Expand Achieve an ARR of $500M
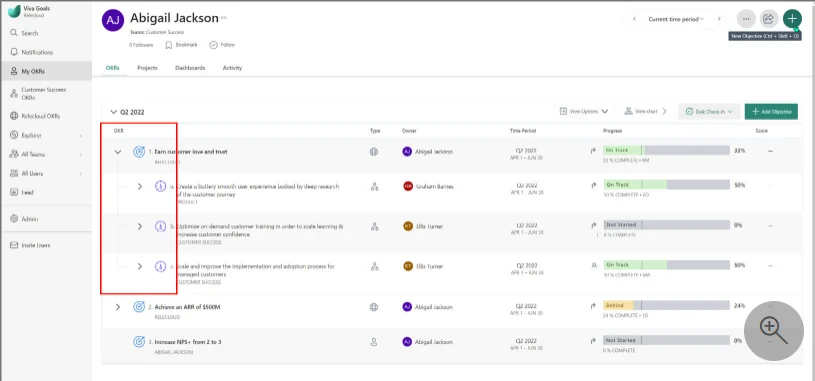Viewport: 815px width, 381px height. 118,307
